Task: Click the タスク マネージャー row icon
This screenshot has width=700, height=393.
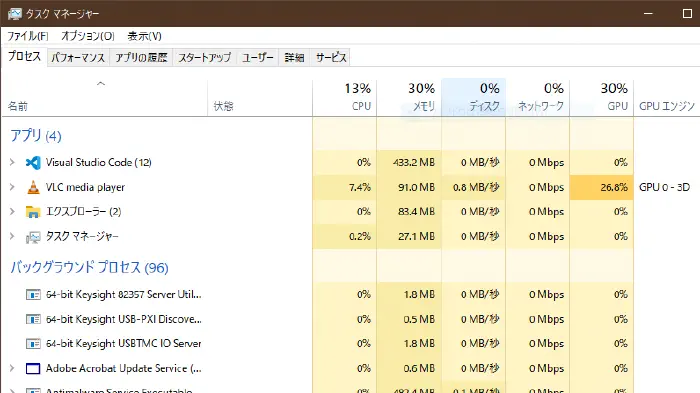Action: pyautogui.click(x=33, y=237)
